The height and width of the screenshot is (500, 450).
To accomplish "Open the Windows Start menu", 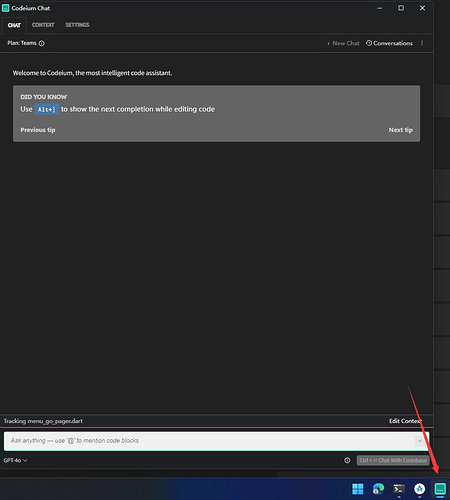I will click(x=358, y=489).
